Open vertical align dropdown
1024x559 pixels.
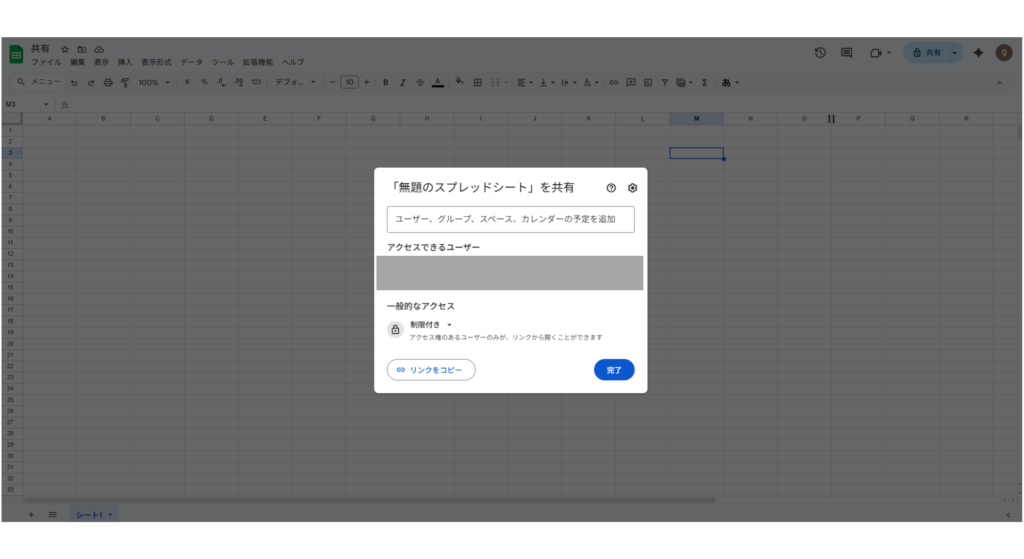[x=547, y=83]
